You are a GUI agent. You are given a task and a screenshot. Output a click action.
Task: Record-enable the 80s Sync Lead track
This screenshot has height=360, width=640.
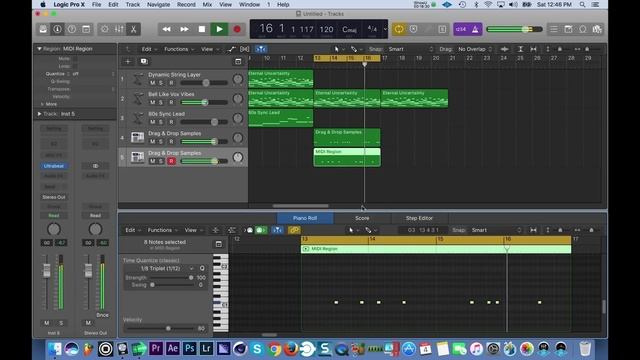click(x=171, y=122)
